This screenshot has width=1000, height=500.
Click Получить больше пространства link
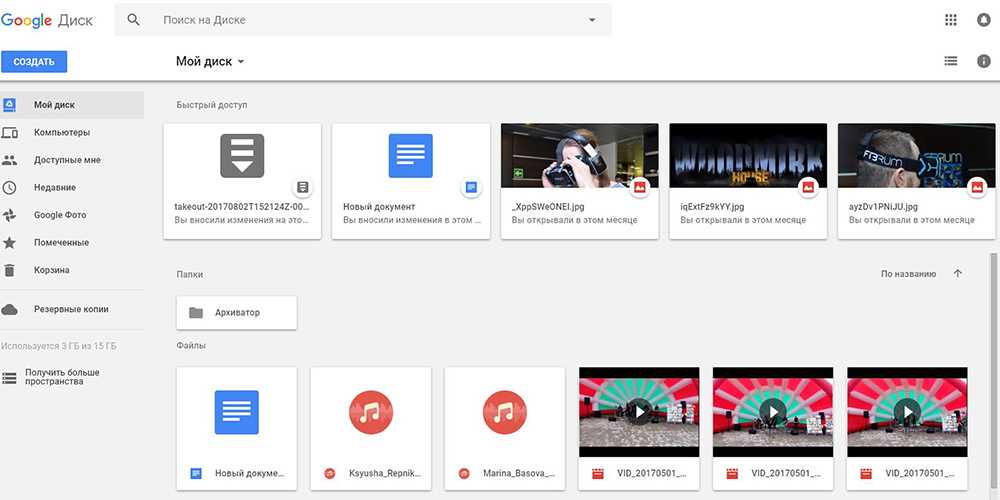tap(60, 378)
